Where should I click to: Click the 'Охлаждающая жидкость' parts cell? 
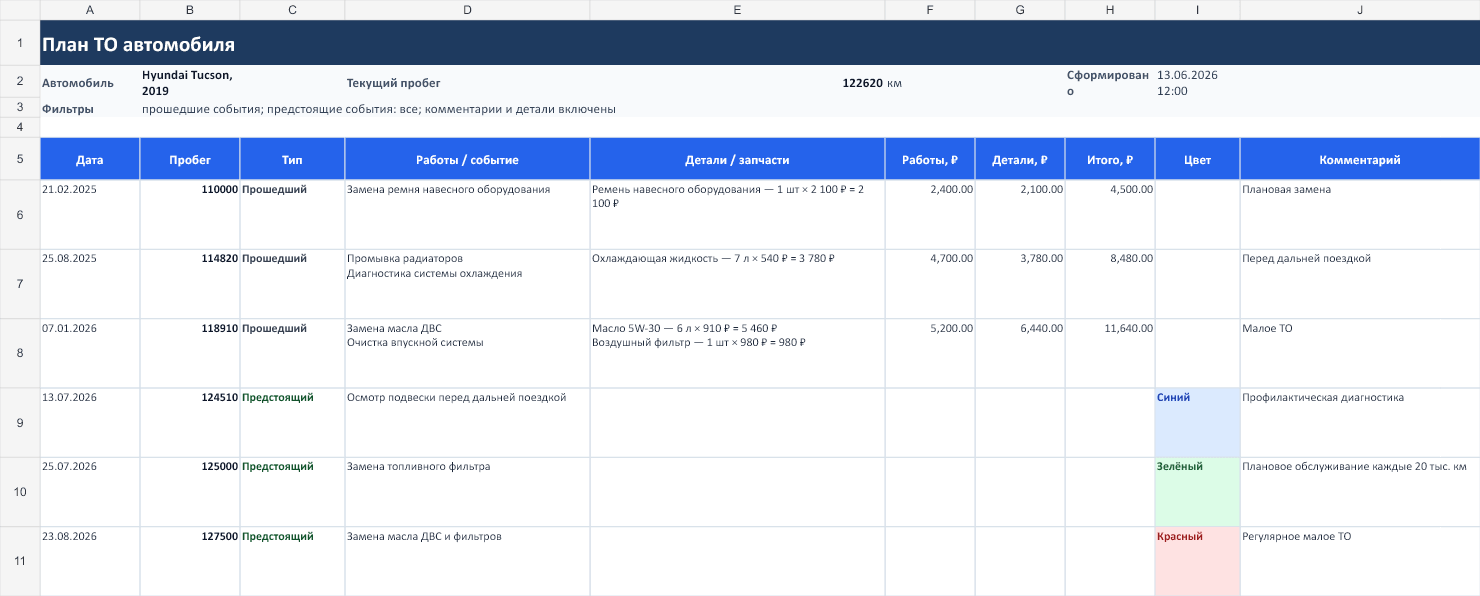click(737, 284)
